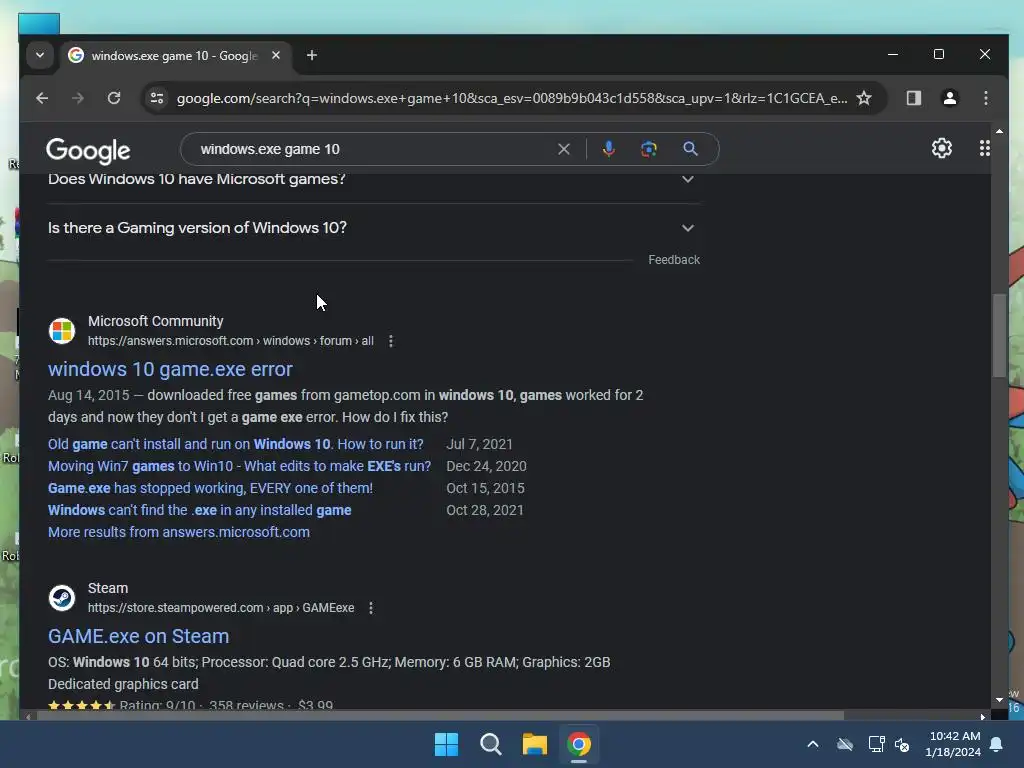This screenshot has width=1024, height=768.
Task: Open more options for the Steam result
Action: [371, 608]
